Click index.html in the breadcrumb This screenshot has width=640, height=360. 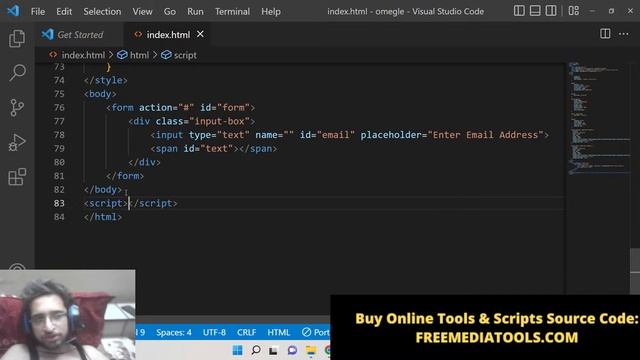83,55
